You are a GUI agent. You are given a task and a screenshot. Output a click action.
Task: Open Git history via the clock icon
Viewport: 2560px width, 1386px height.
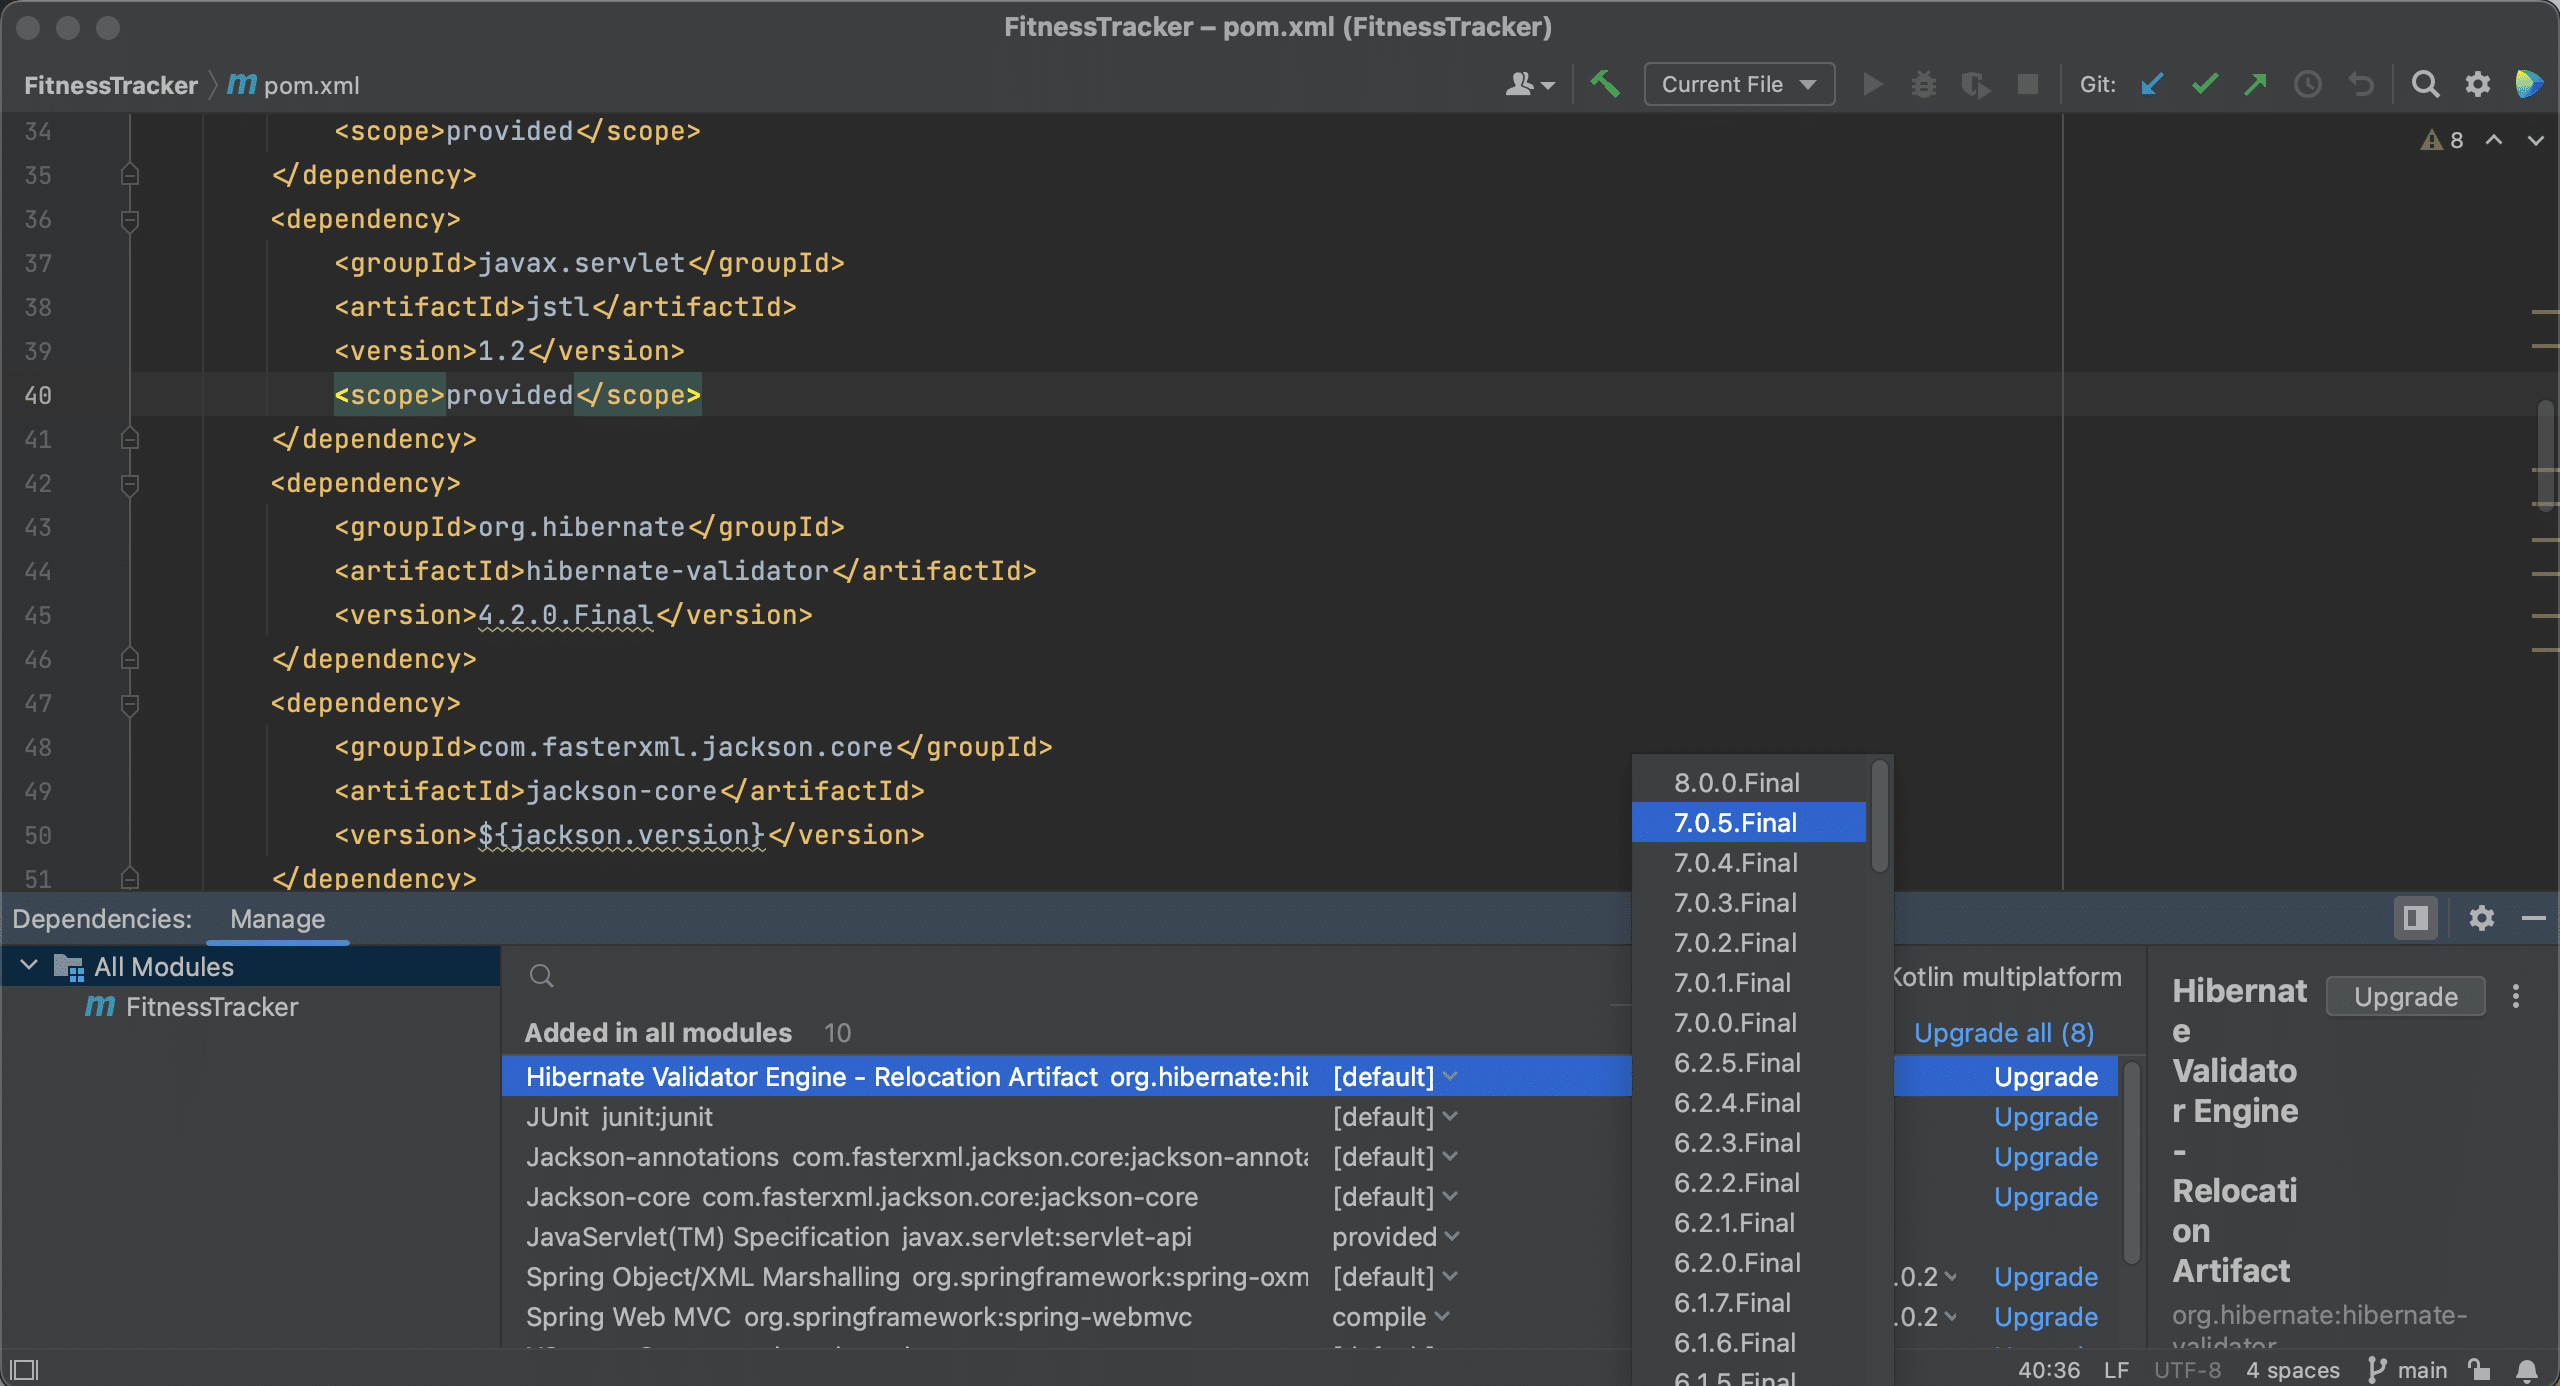pos(2308,84)
